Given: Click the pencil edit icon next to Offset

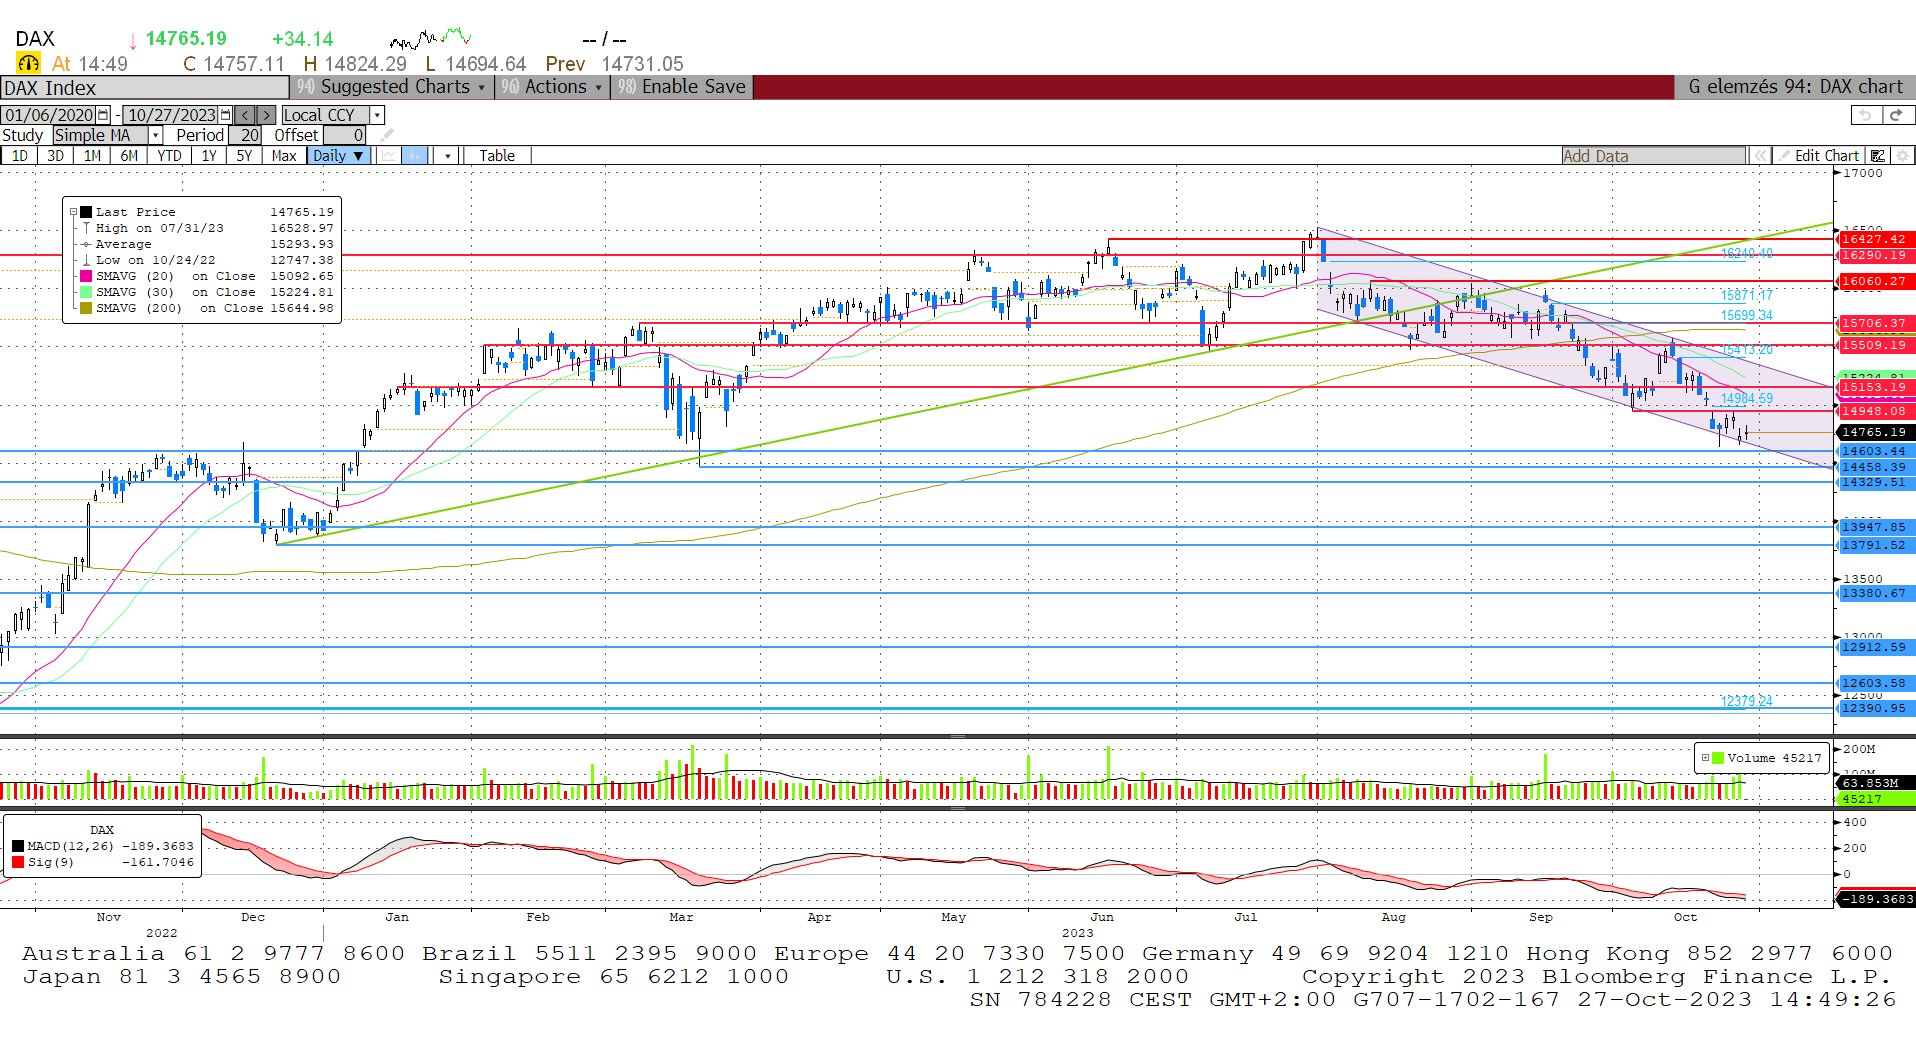Looking at the screenshot, I should coord(387,135).
